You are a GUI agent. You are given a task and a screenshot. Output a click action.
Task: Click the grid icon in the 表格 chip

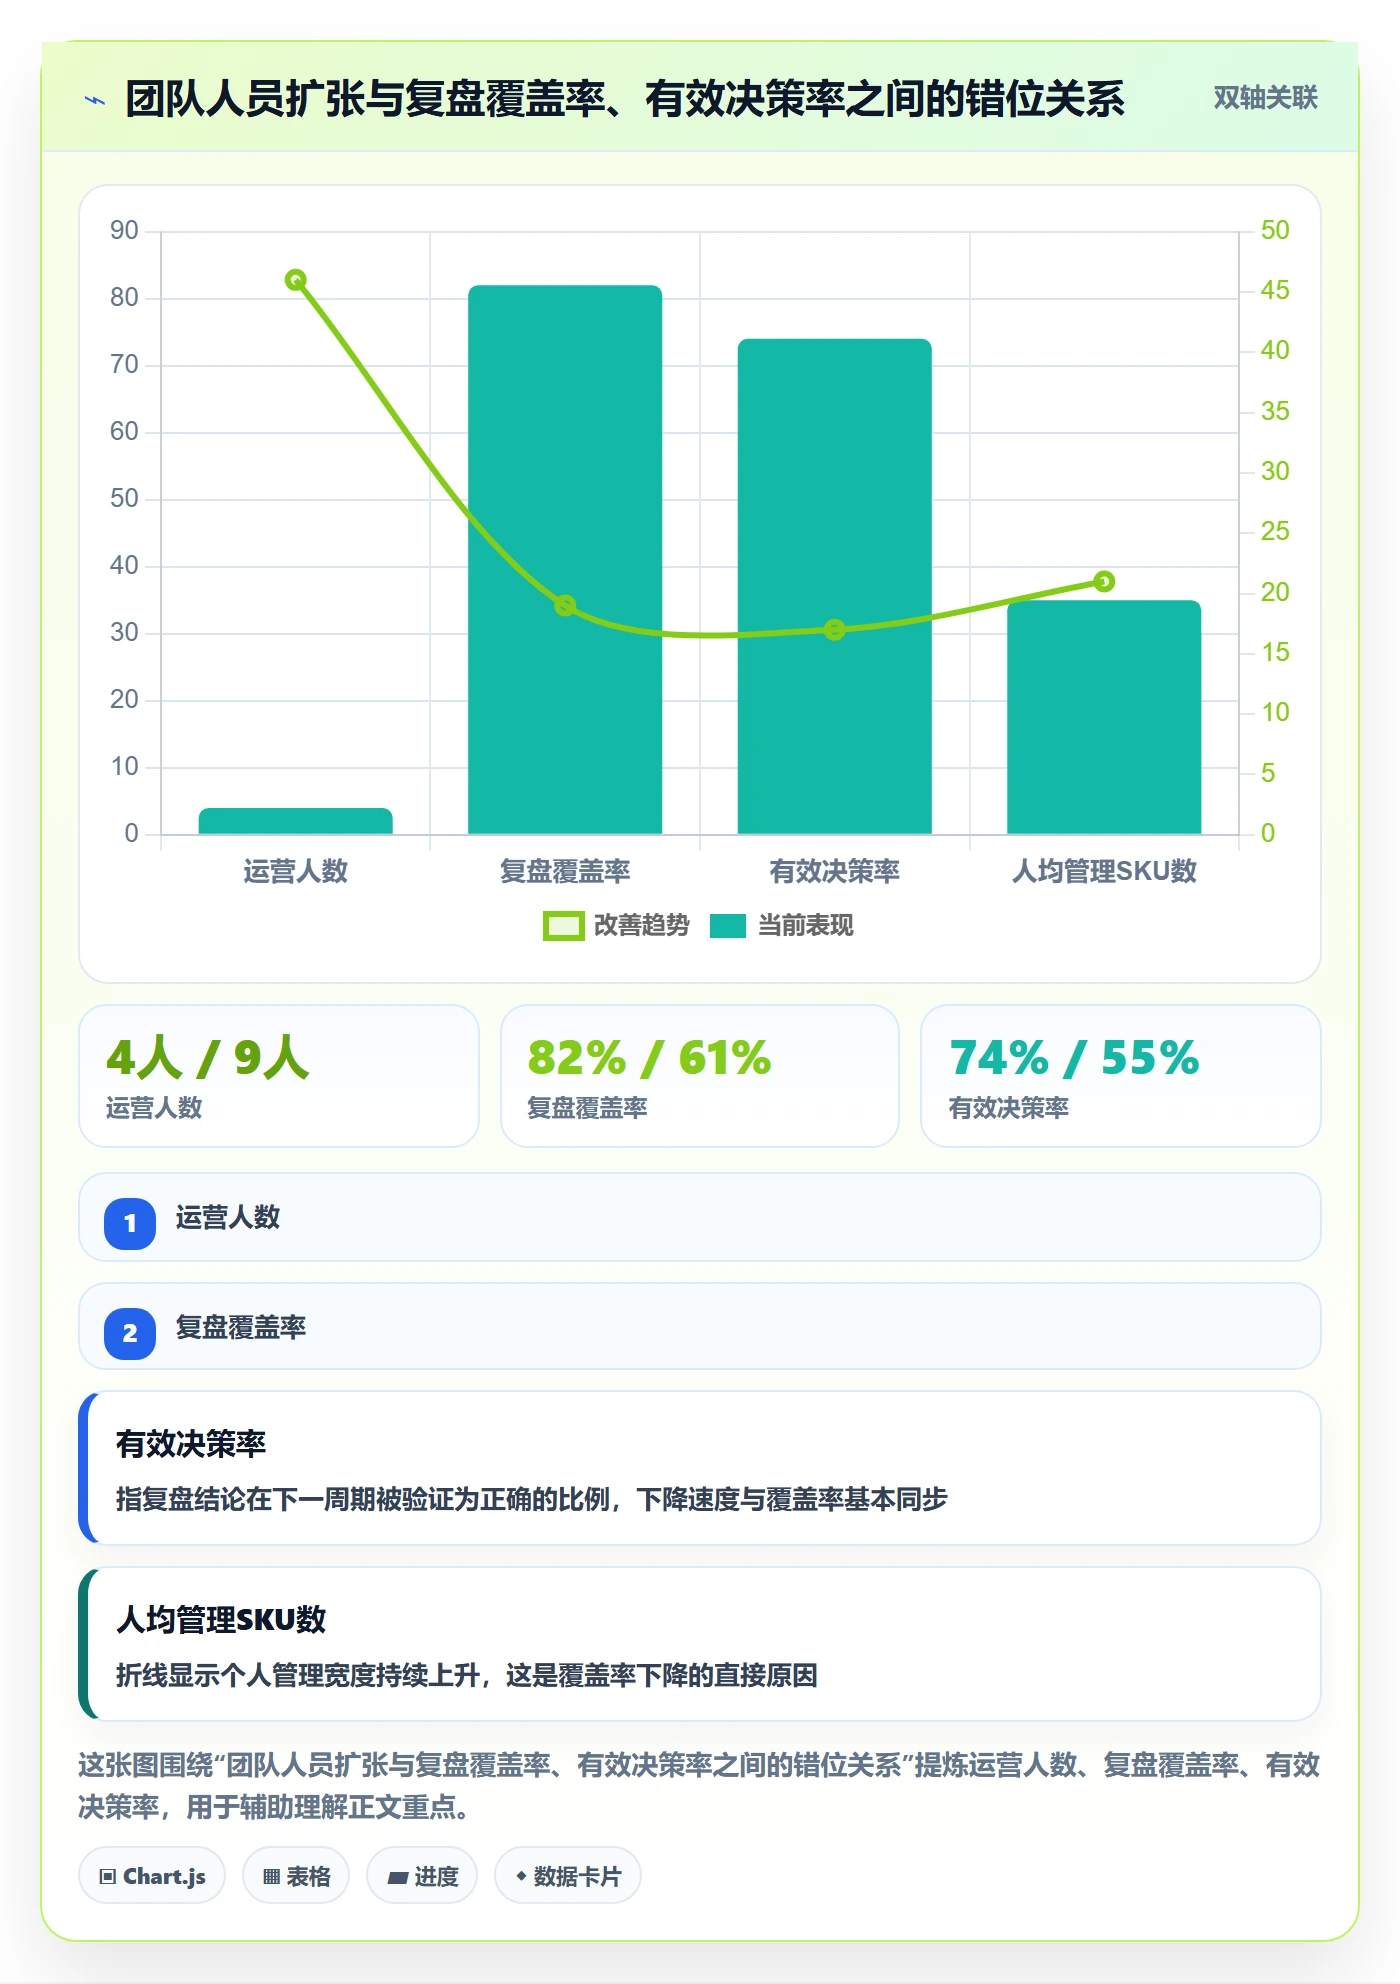271,1877
